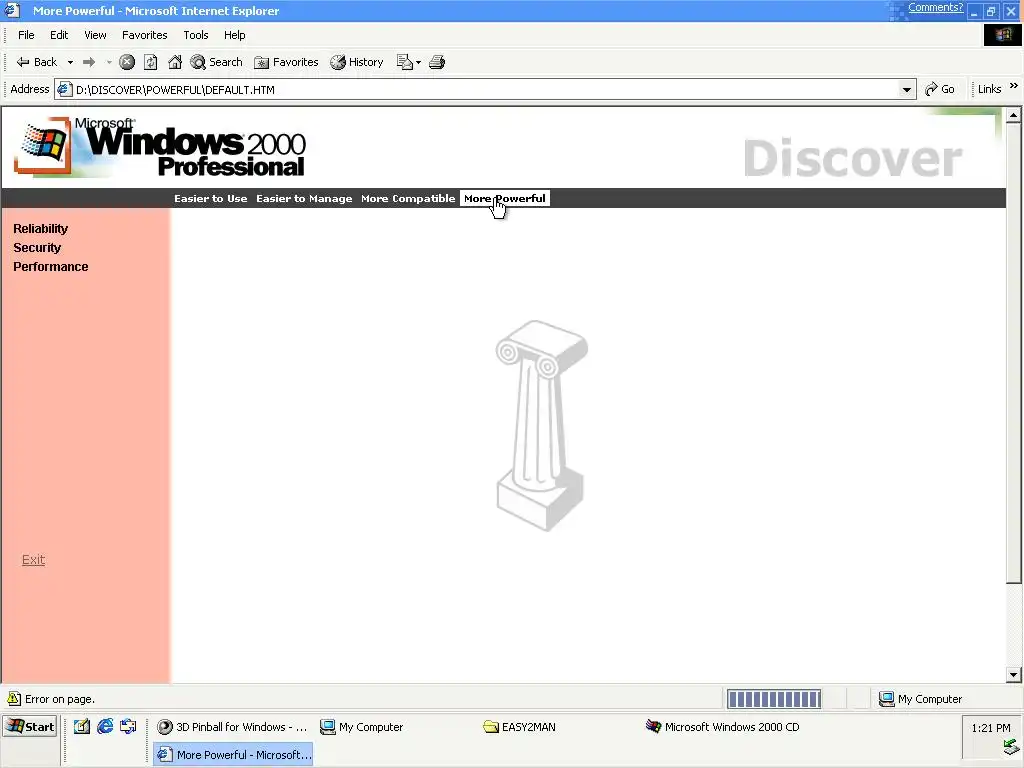Click the Print icon

click(437, 62)
